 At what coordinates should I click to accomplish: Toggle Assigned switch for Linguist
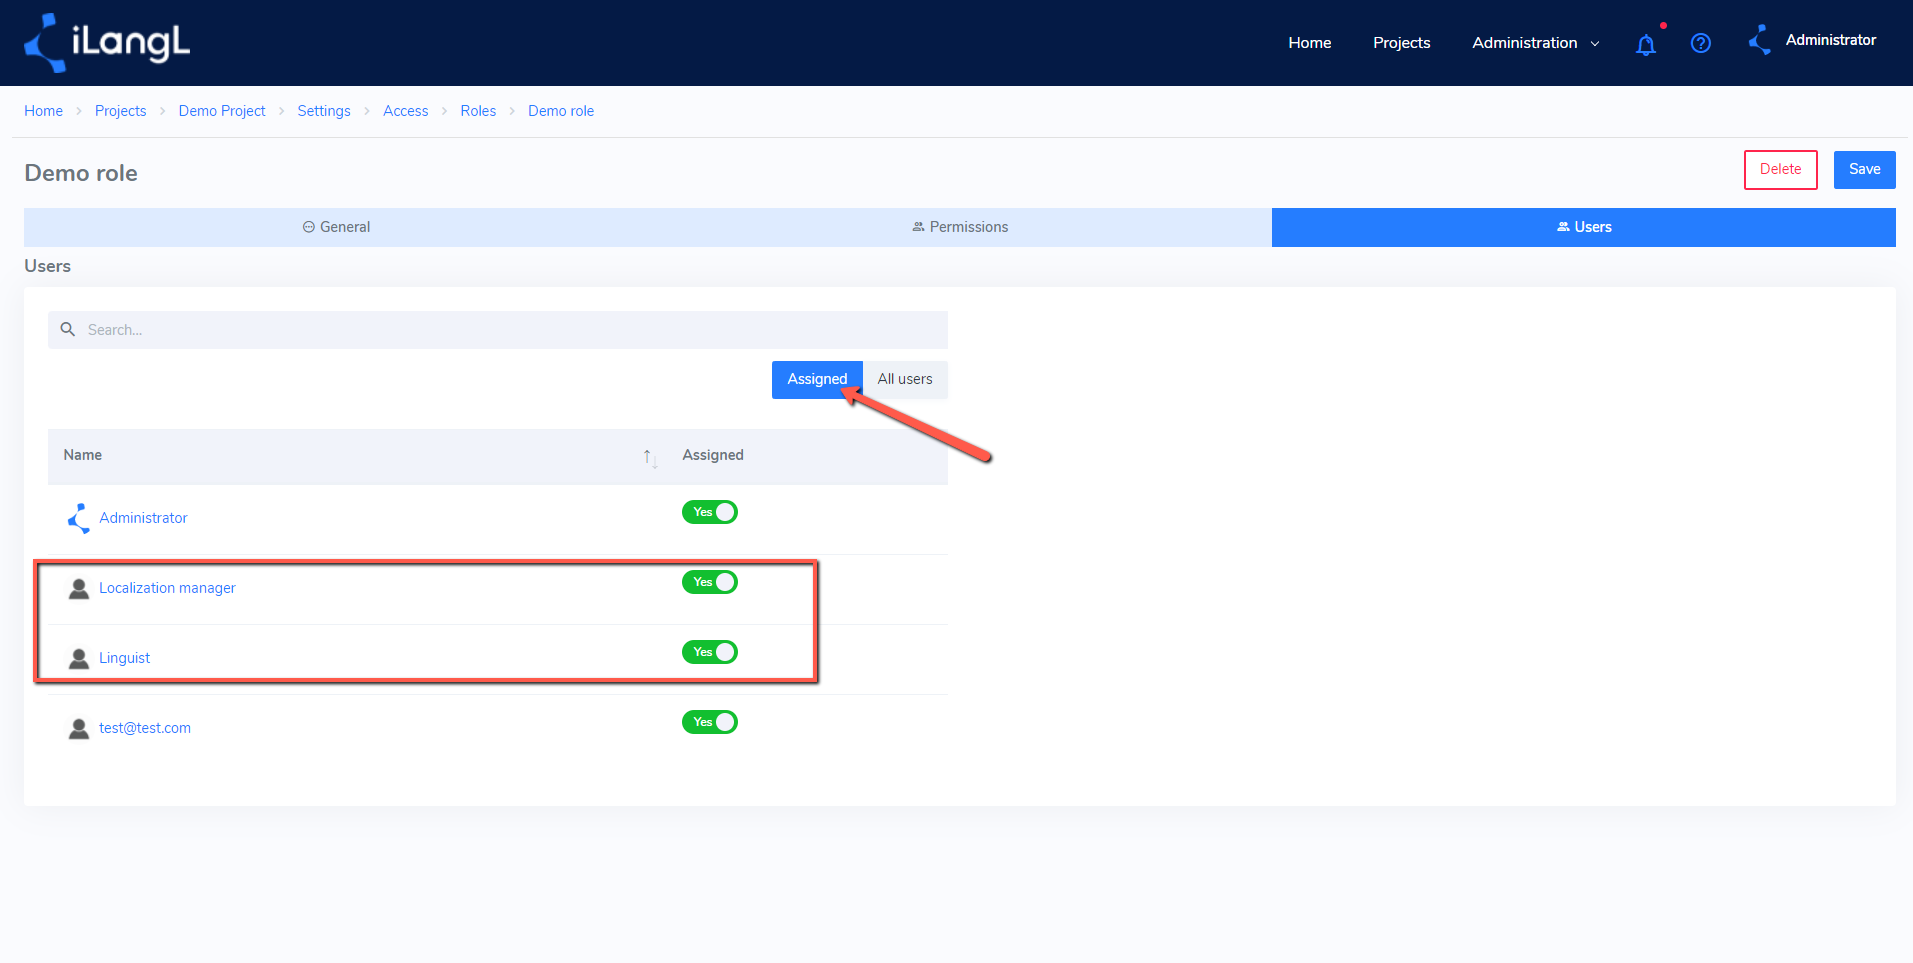[x=710, y=652]
